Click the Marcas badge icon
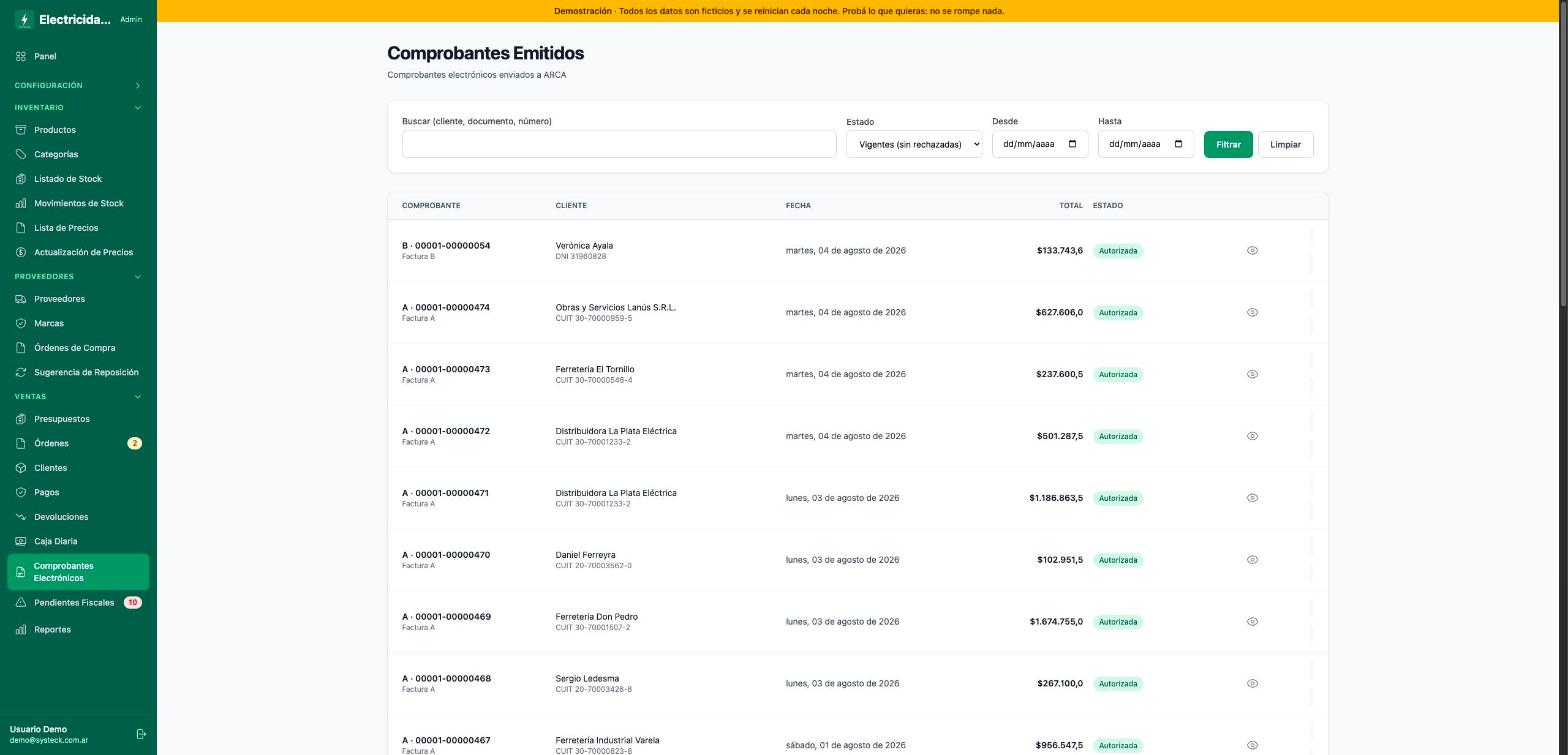The width and height of the screenshot is (1568, 755). (x=20, y=323)
